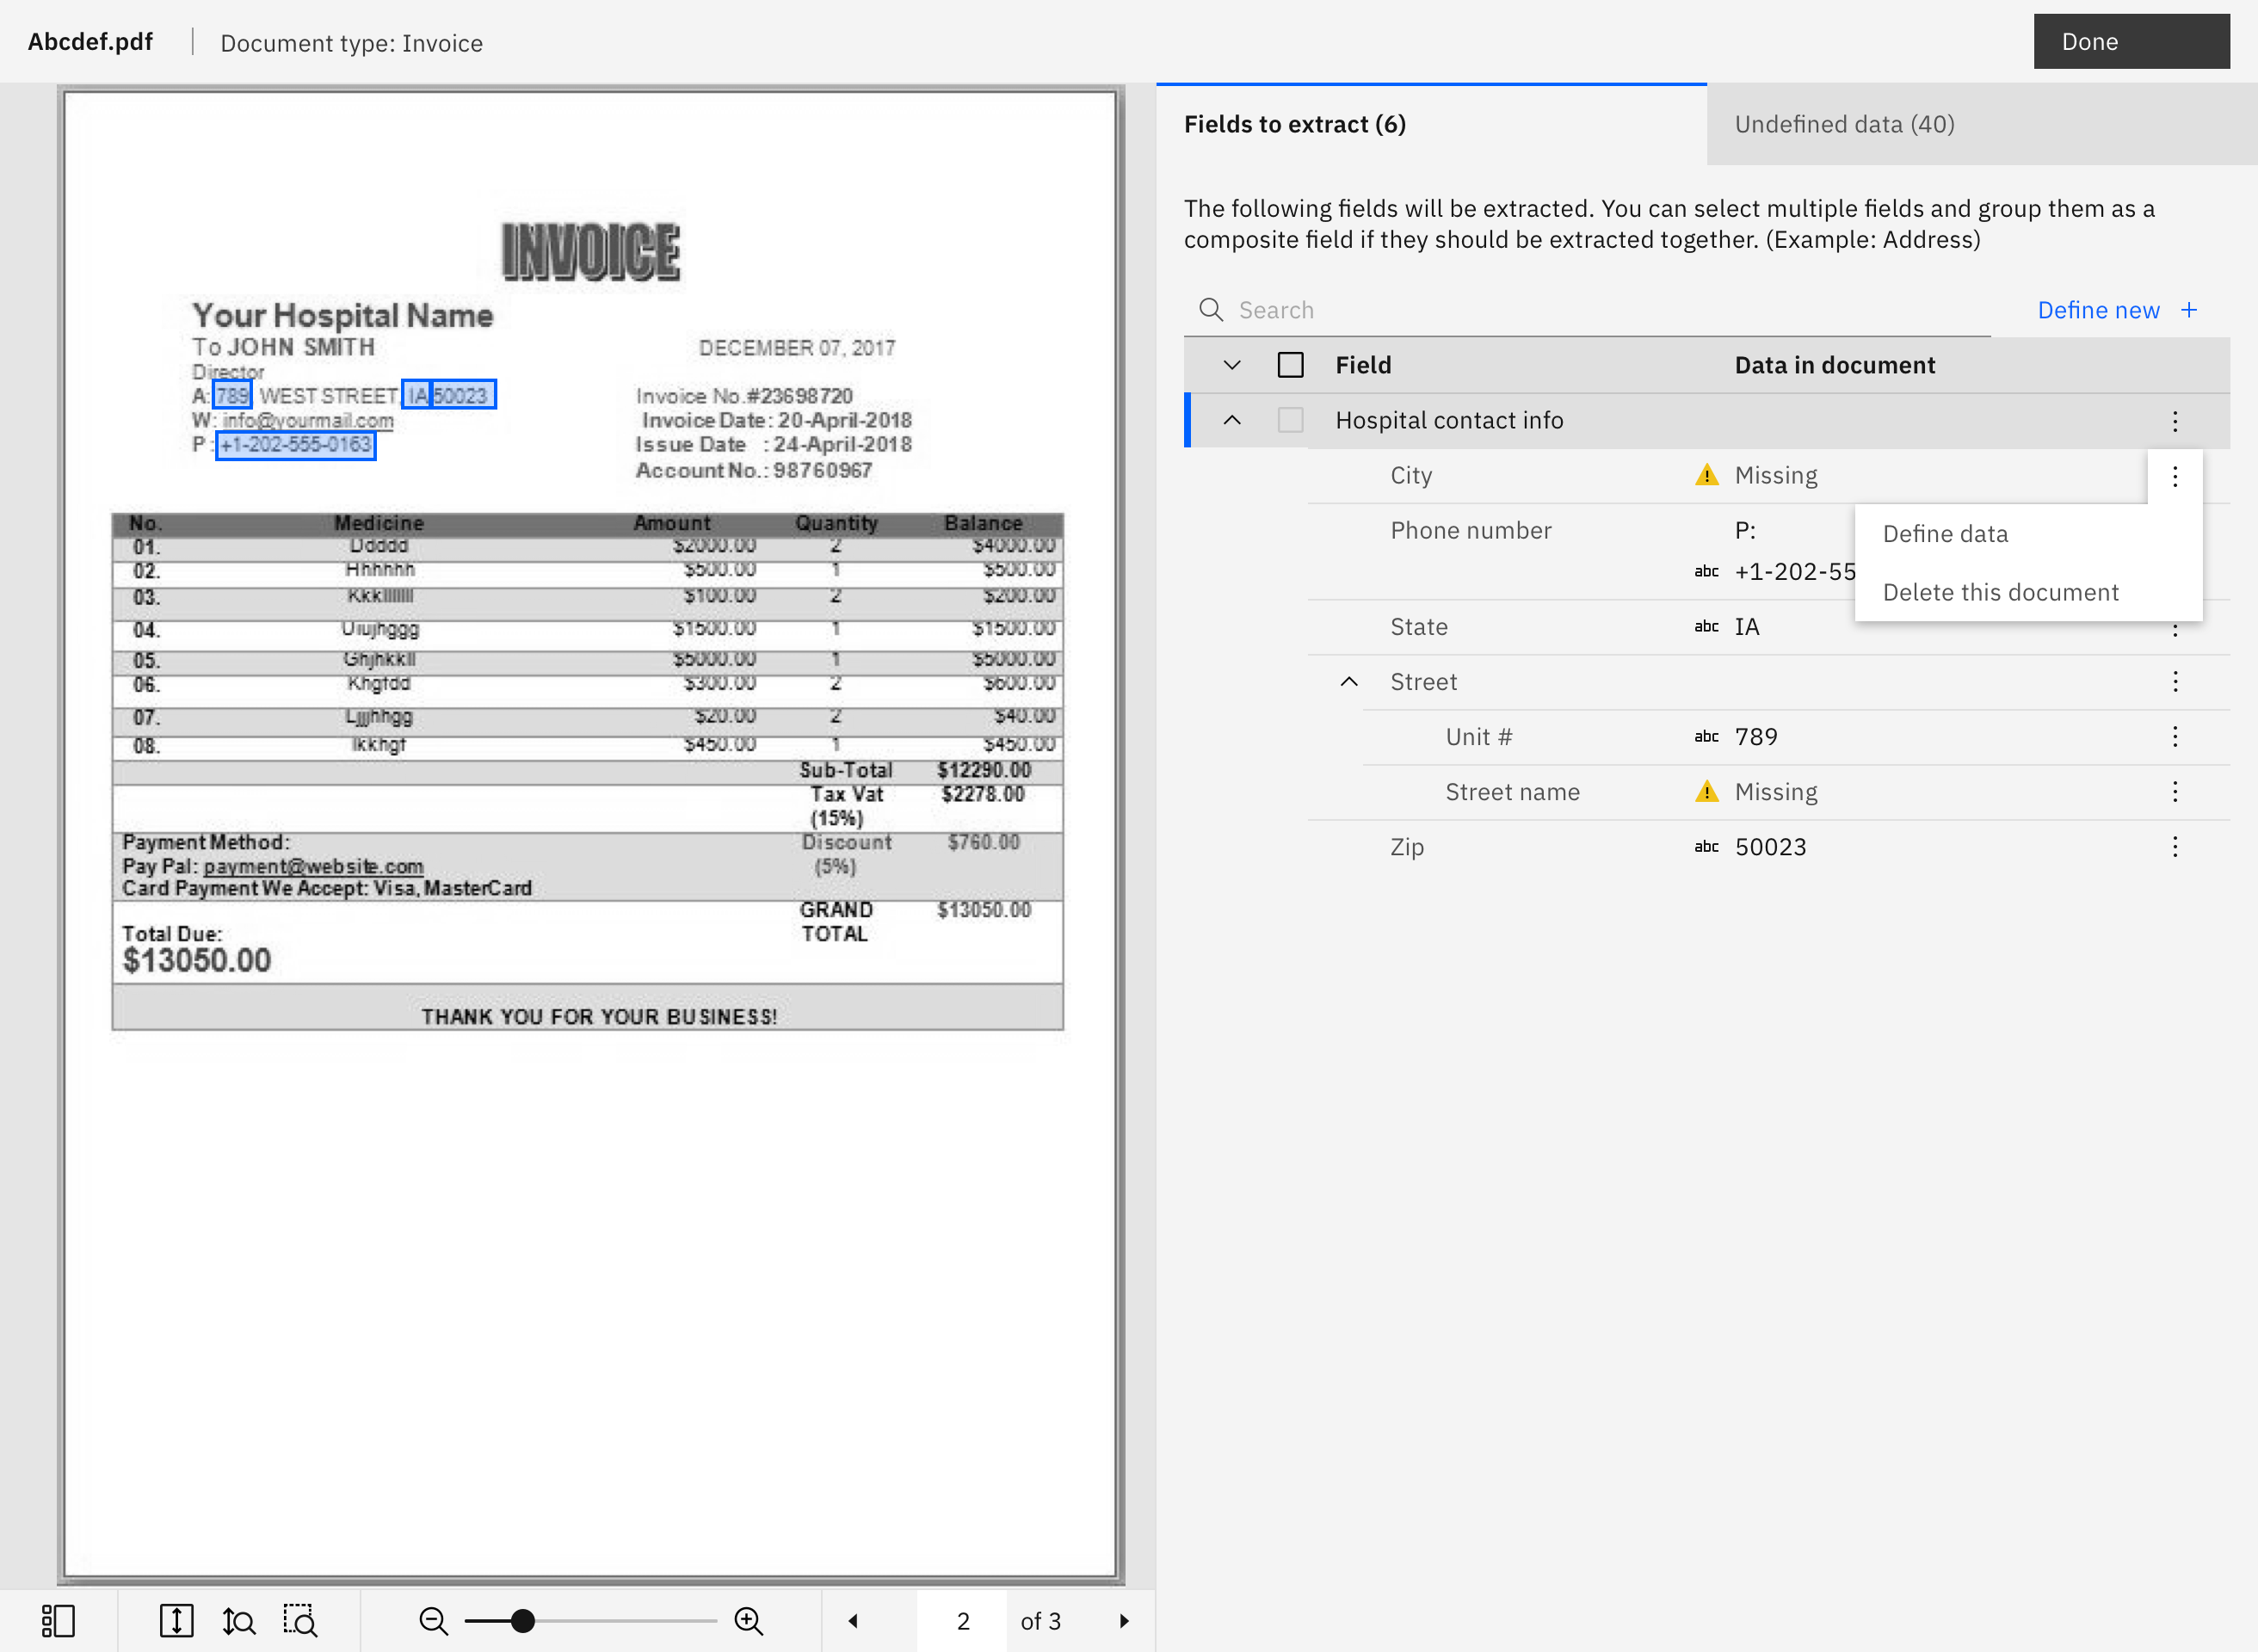Click the zoom in magnifier icon
2258x1652 pixels.
[x=749, y=1620]
